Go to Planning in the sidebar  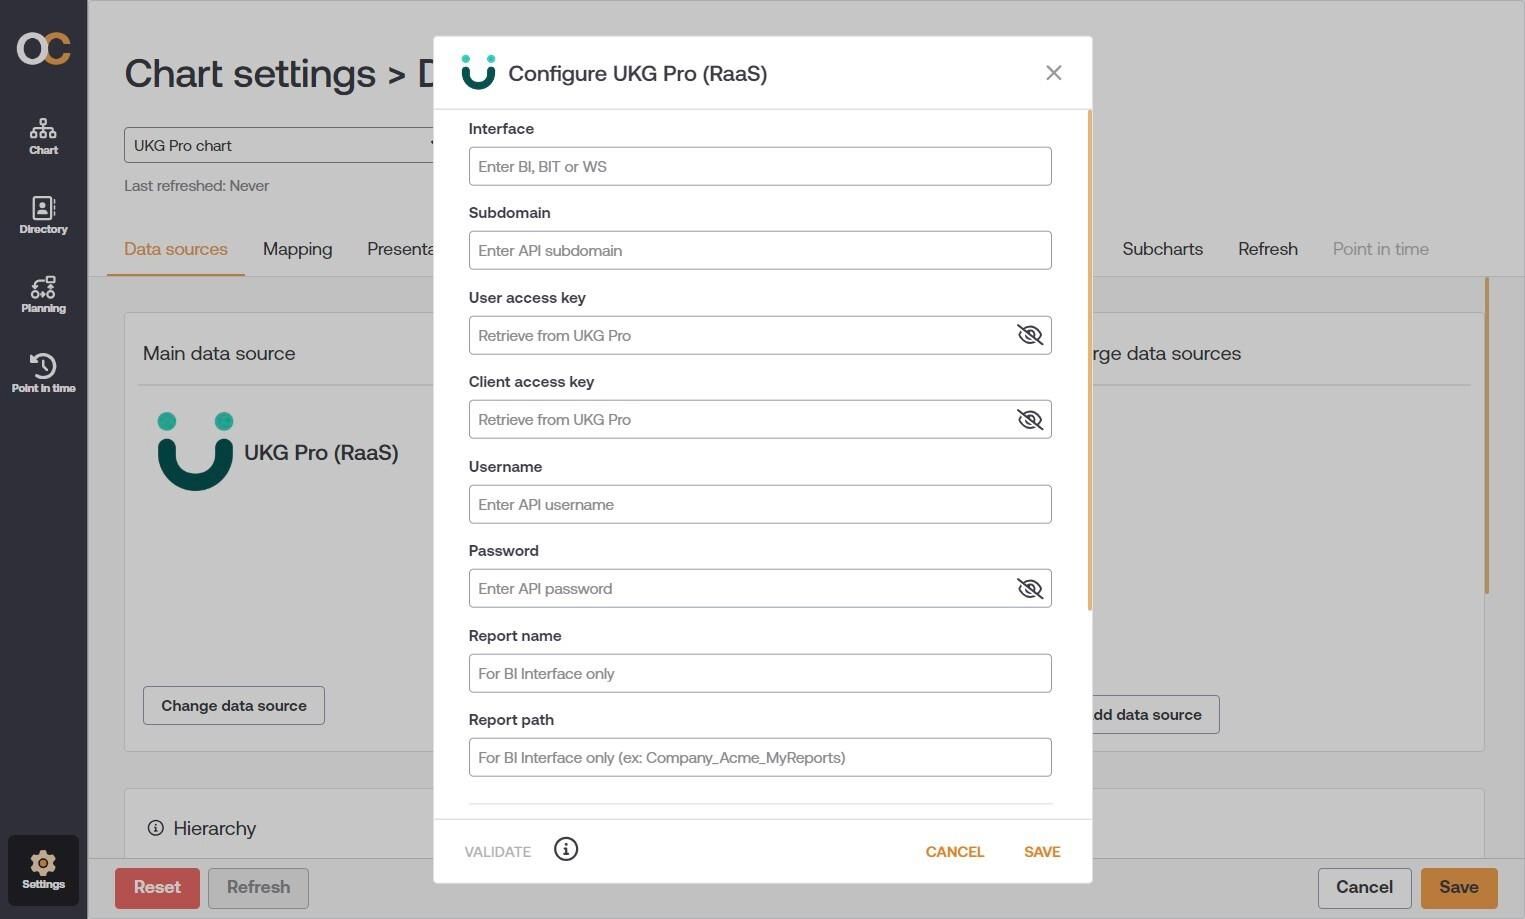click(43, 295)
